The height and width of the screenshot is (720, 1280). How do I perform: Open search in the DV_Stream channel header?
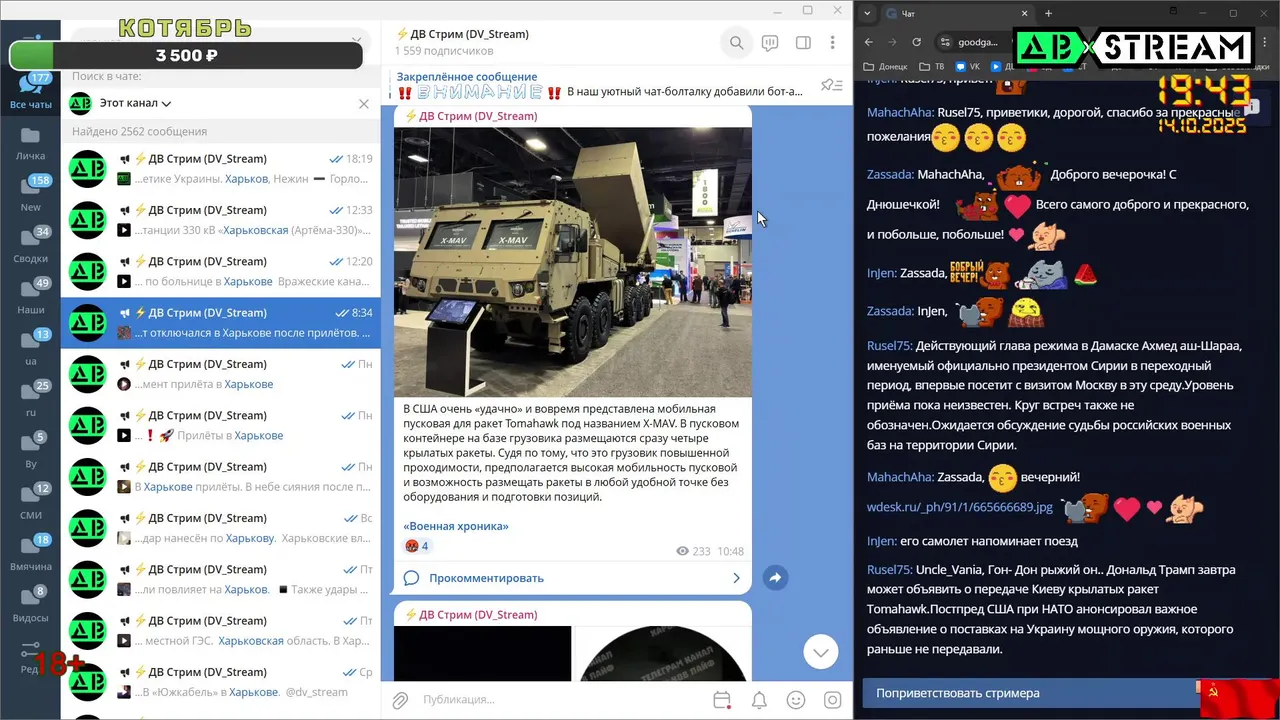(736, 43)
